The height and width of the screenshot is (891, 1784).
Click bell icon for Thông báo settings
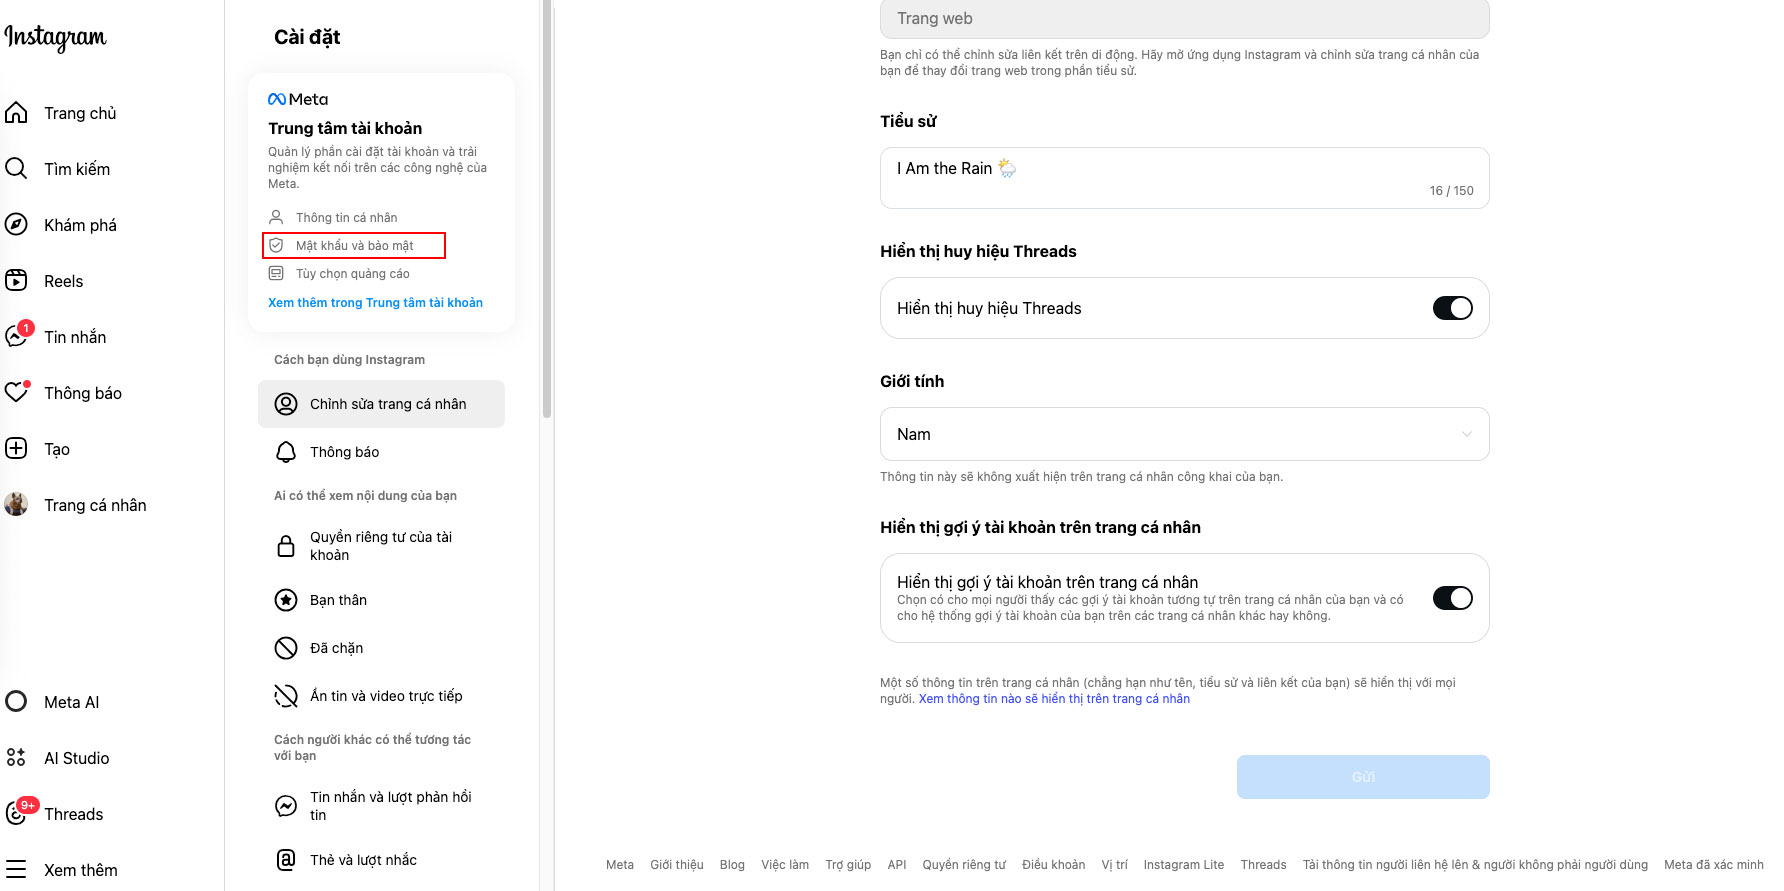pyautogui.click(x=286, y=452)
